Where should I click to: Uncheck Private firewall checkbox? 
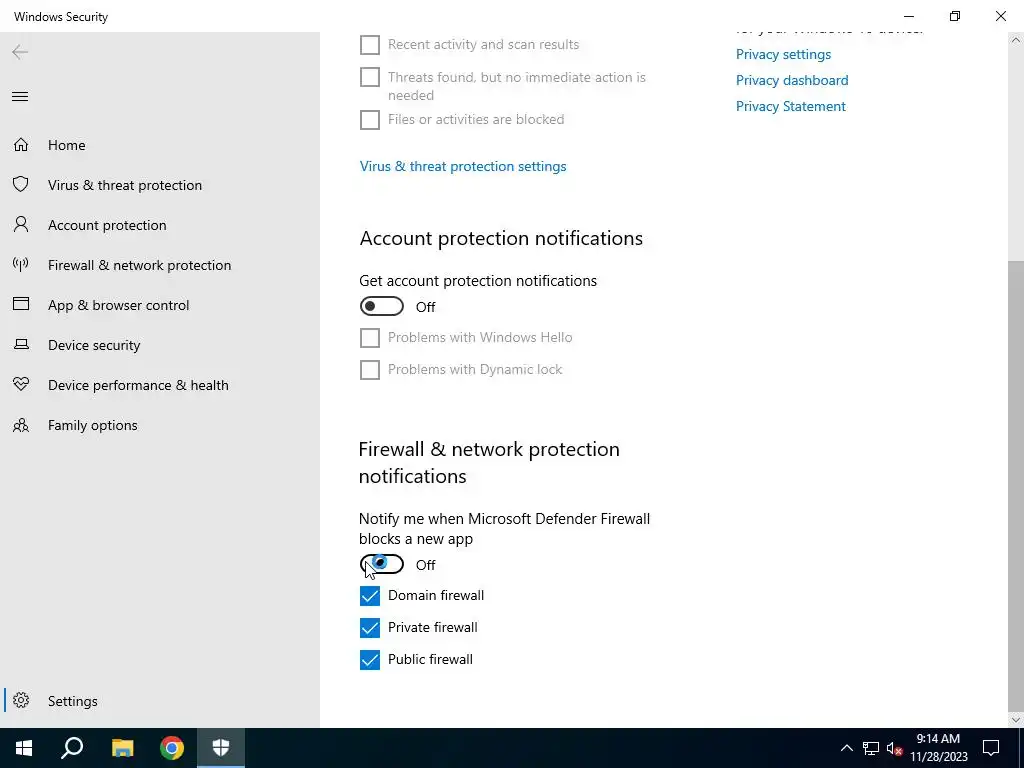[x=370, y=628]
